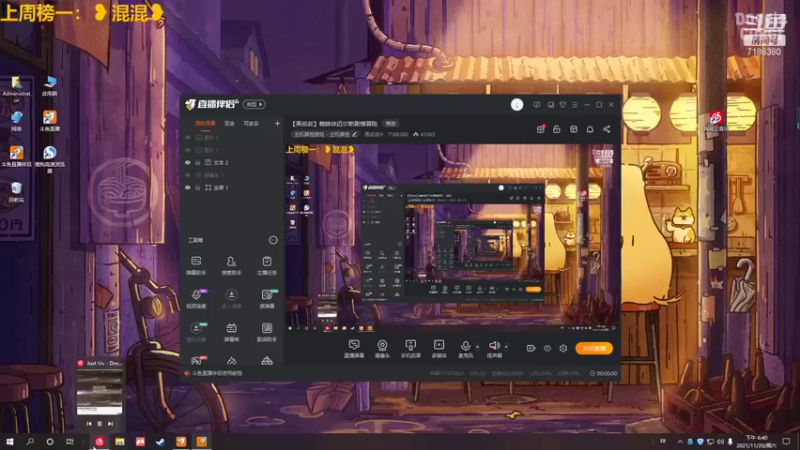Open the 歌词助手 lyrics assistant tool
The width and height of the screenshot is (800, 450).
point(267,332)
